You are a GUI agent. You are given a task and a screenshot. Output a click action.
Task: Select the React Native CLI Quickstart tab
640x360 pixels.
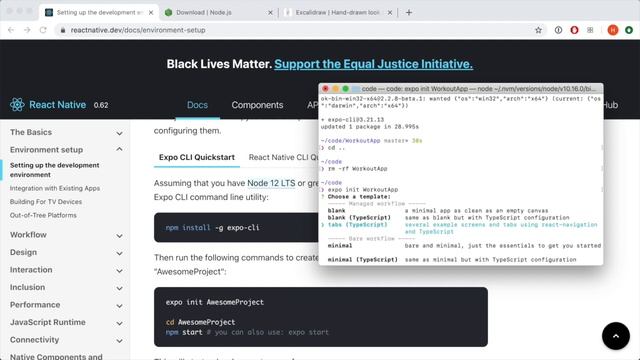click(283, 157)
